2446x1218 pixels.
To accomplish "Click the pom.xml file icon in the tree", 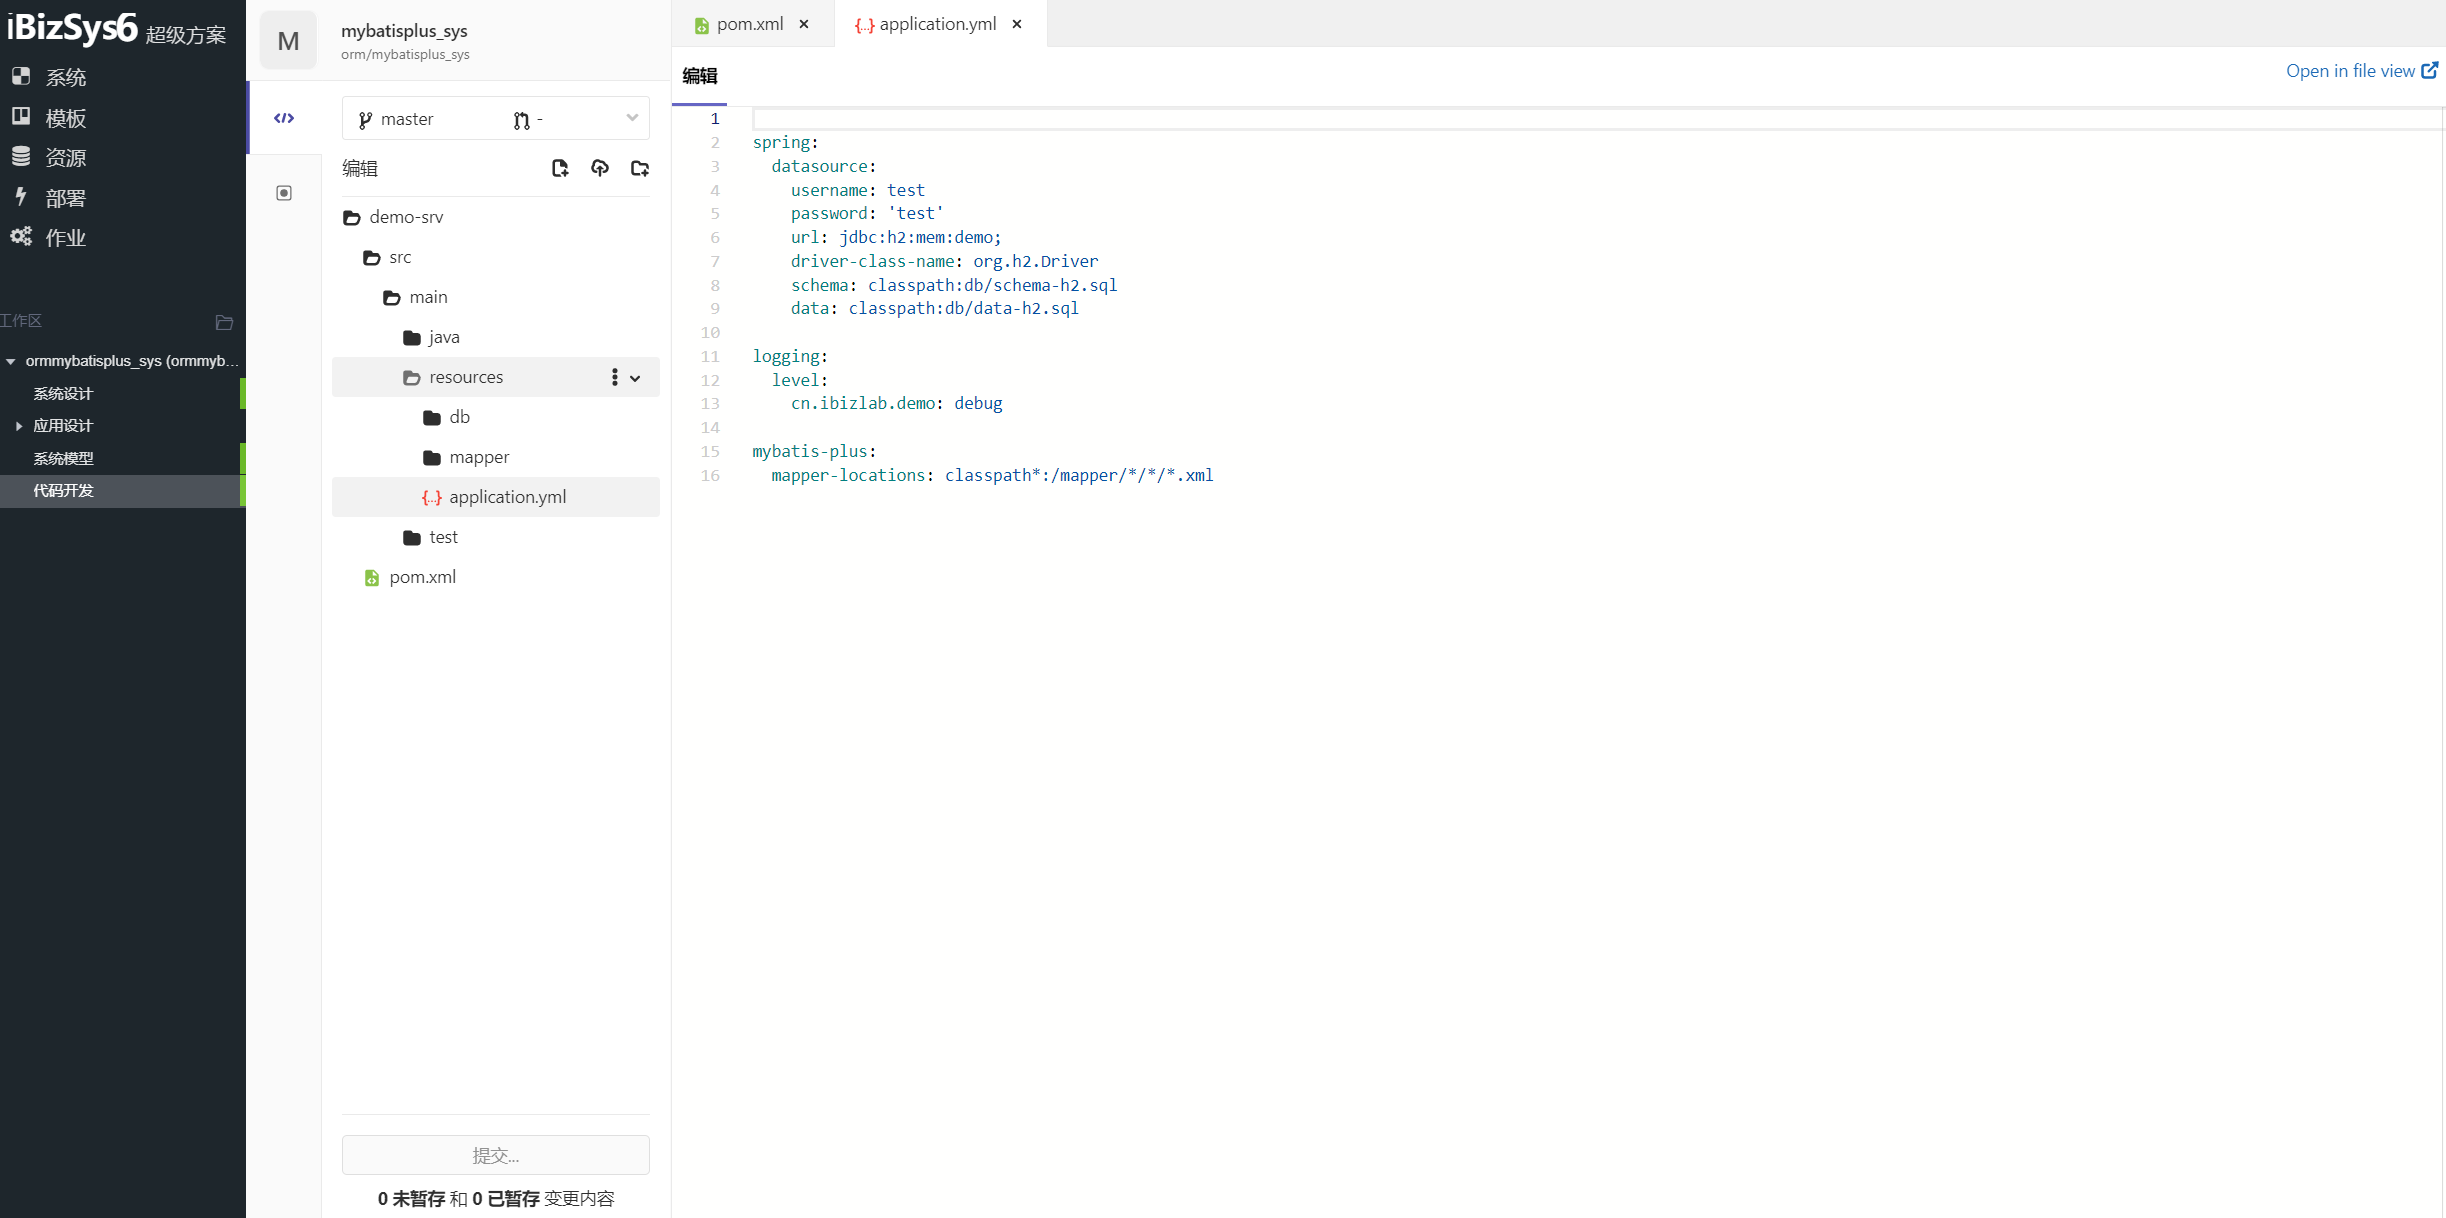I will point(372,578).
